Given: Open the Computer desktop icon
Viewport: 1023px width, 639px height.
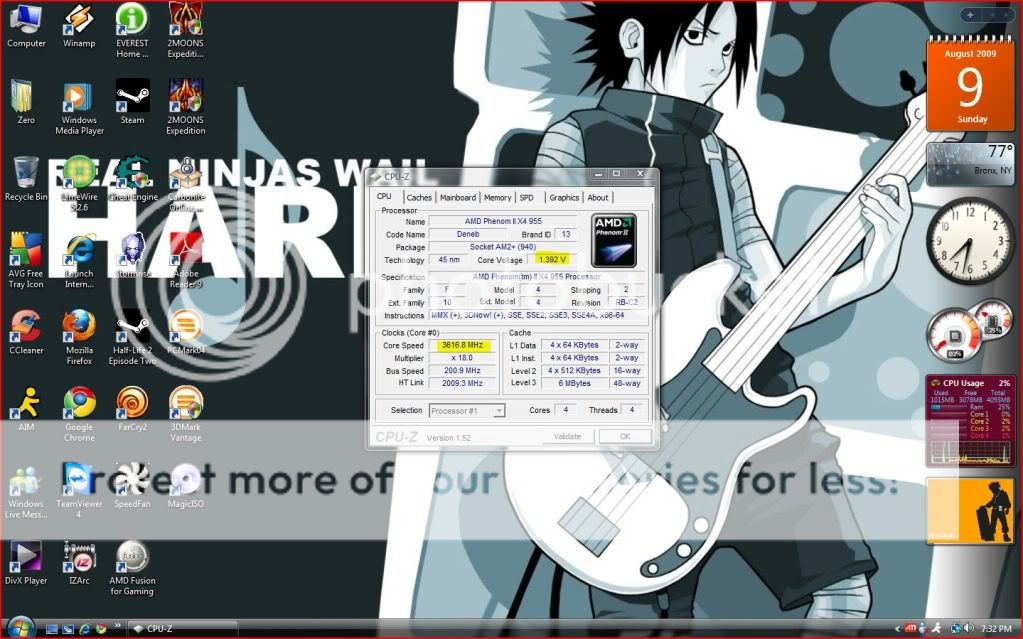Looking at the screenshot, I should click(x=26, y=26).
